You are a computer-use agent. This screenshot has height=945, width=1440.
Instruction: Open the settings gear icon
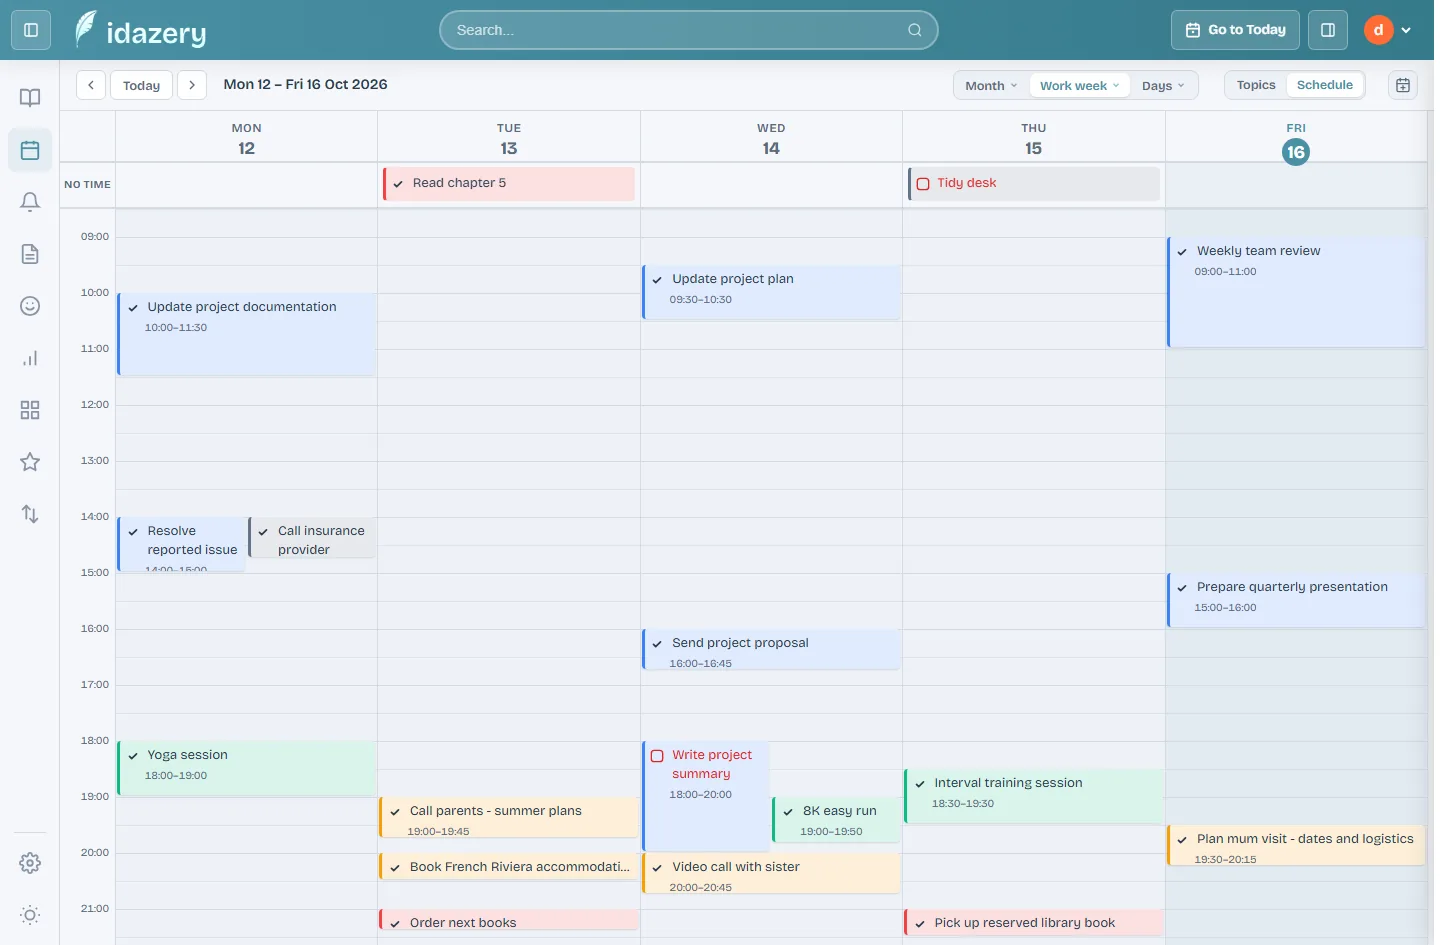tap(30, 863)
